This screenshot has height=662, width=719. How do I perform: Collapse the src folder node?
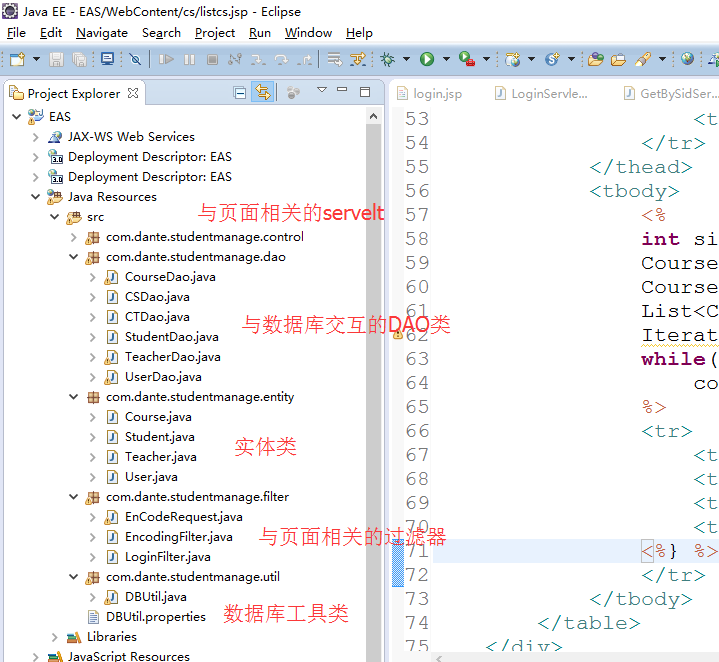[54, 216]
